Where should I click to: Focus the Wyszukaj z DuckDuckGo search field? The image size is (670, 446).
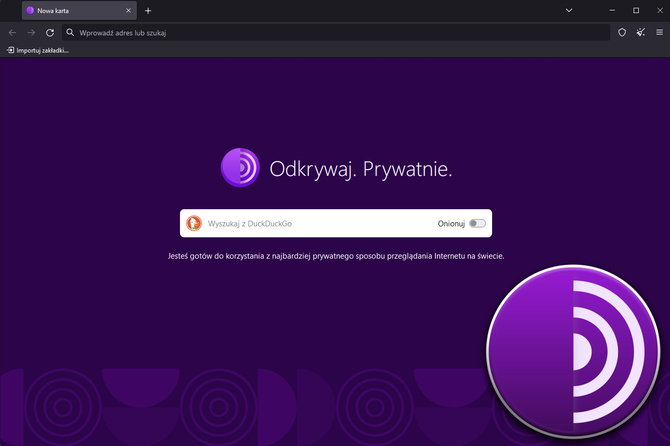click(x=336, y=223)
